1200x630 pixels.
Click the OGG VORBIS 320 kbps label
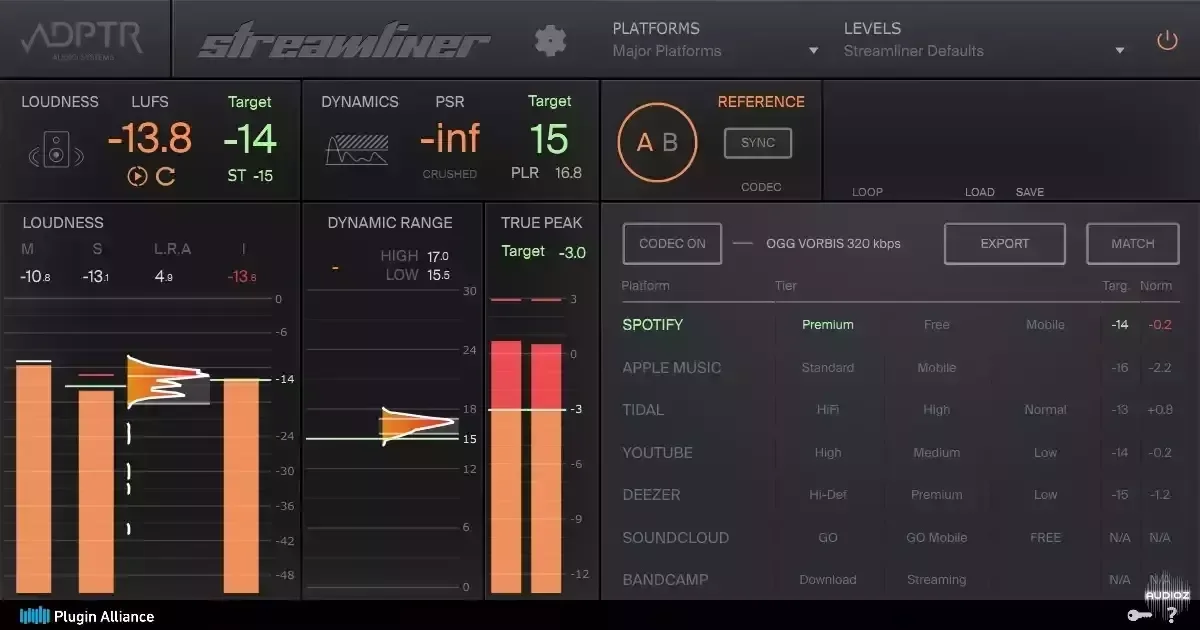tap(834, 243)
